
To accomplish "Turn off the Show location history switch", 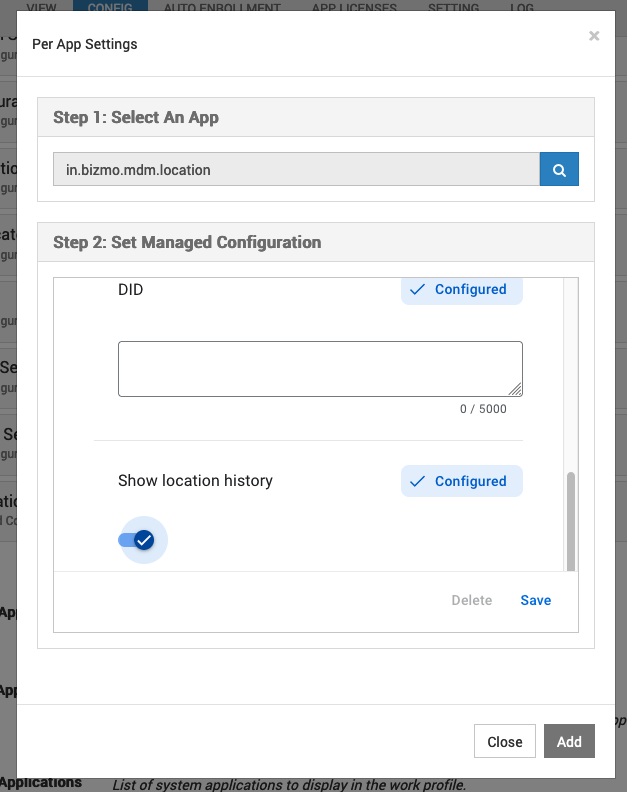I will (138, 540).
